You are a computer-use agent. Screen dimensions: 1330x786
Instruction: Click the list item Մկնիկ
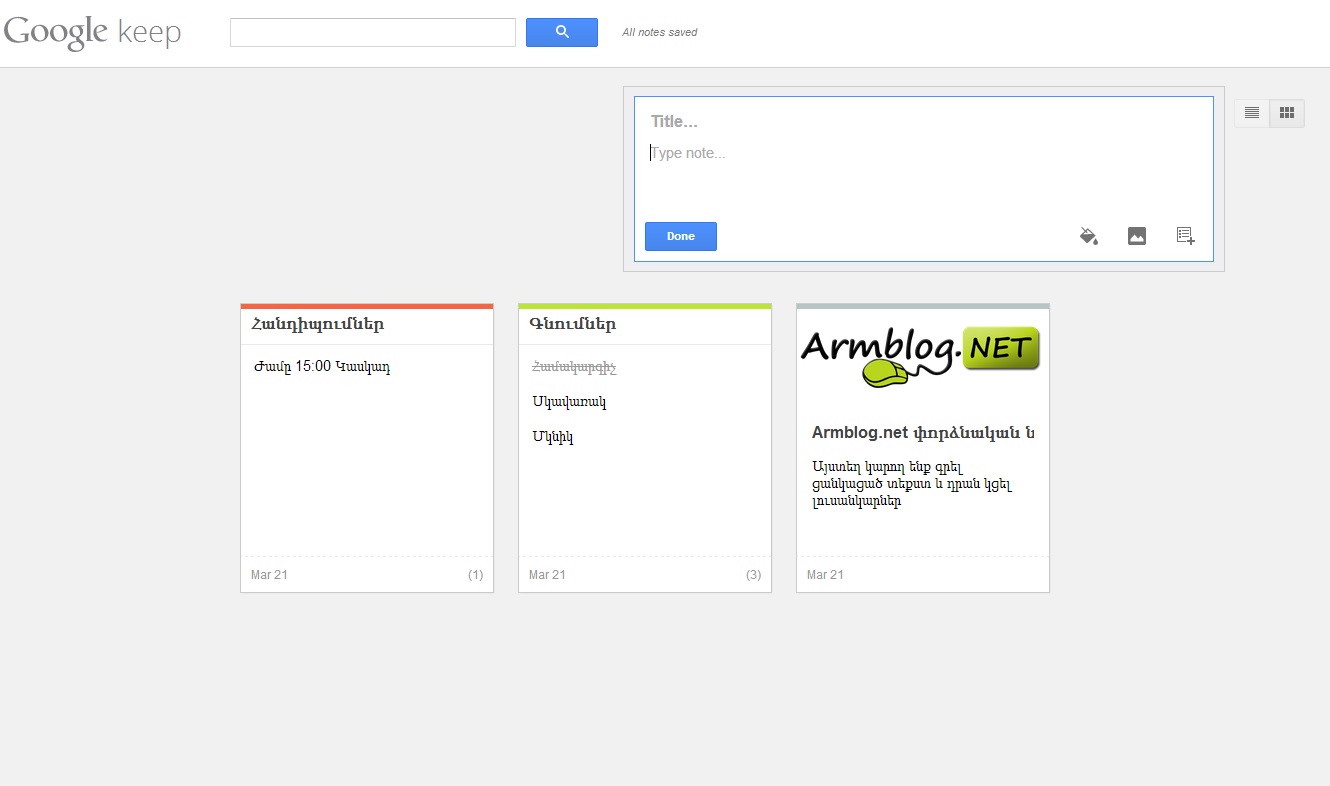pos(553,437)
